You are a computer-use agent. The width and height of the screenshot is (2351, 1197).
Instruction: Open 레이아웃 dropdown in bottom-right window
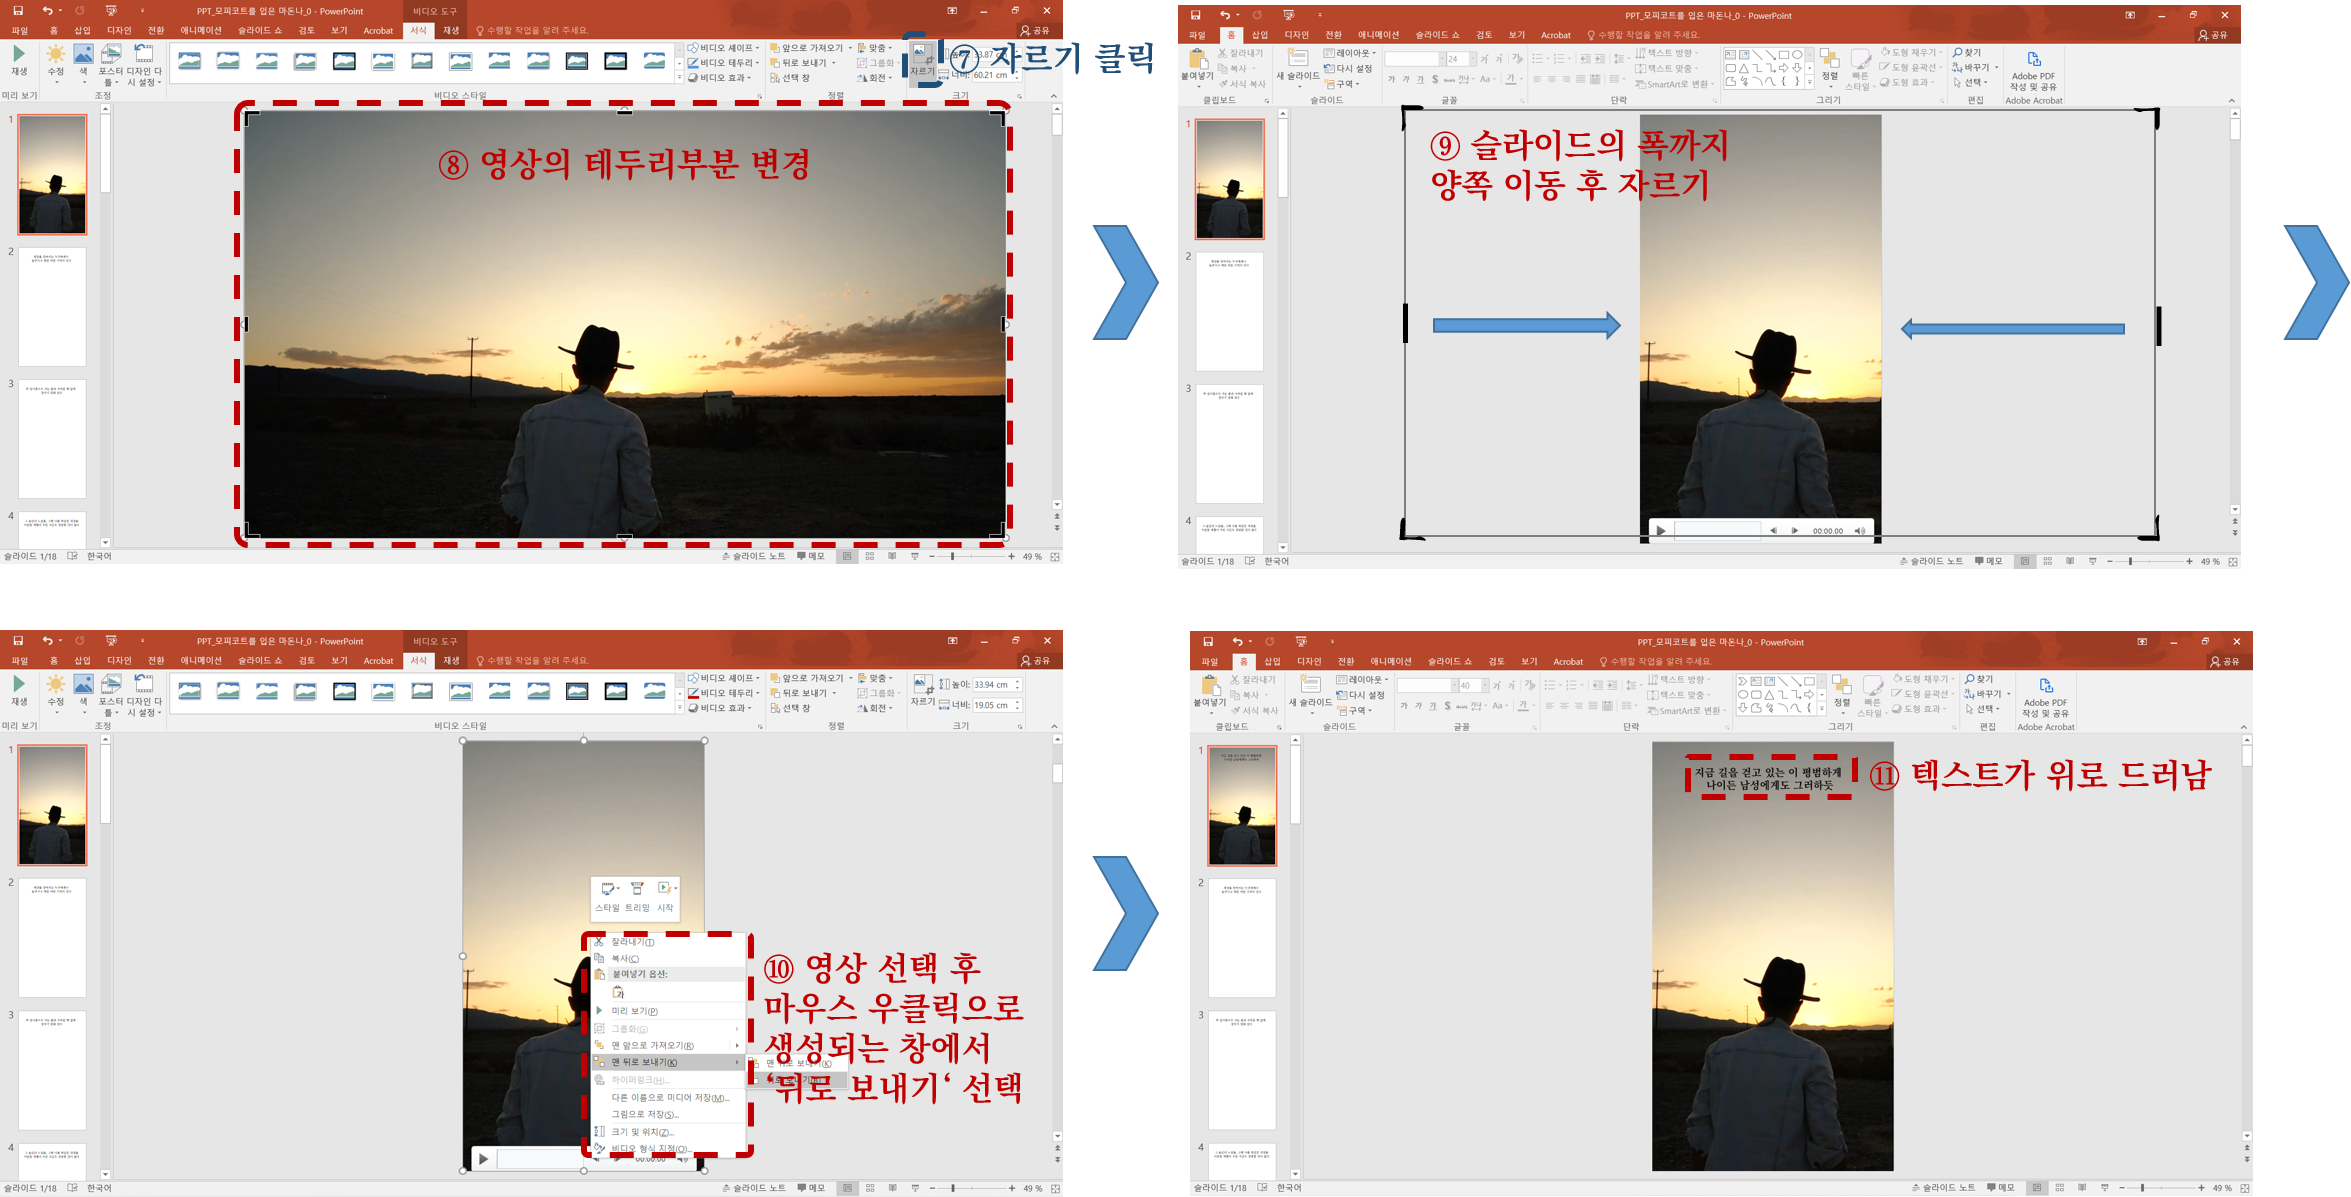click(x=1363, y=680)
